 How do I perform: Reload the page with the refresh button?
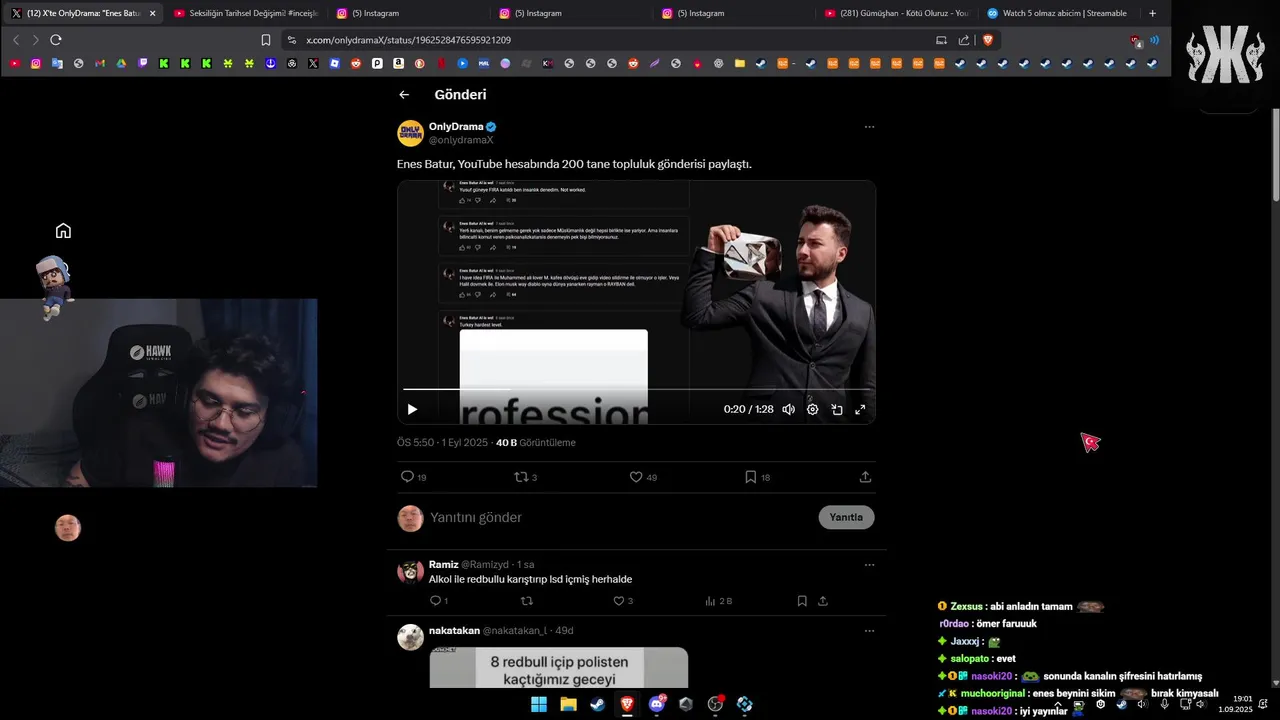[x=56, y=40]
